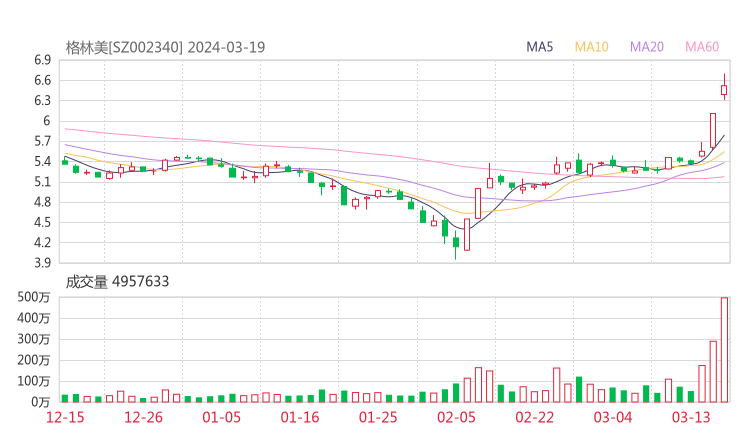Viewport: 740px width, 440px height.
Task: Click the tallest volume bar reaching 500万
Action: (724, 350)
